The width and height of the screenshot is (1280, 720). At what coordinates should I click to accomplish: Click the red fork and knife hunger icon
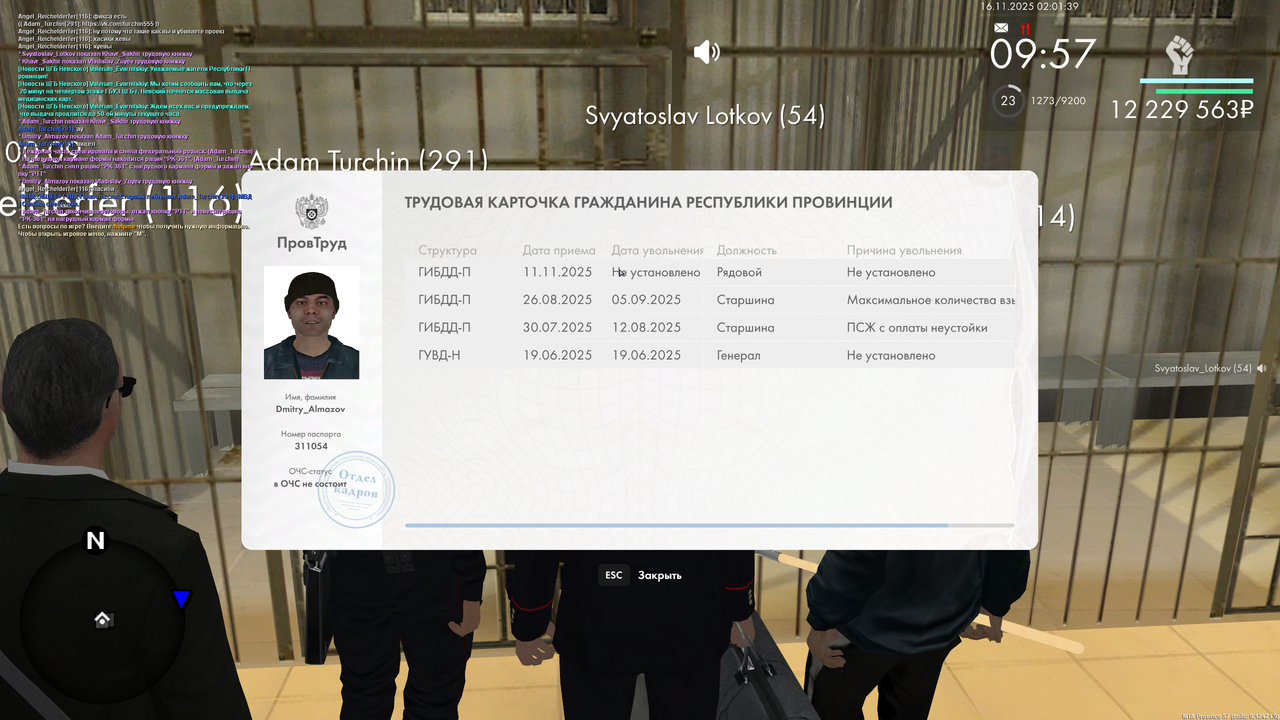pos(1024,28)
